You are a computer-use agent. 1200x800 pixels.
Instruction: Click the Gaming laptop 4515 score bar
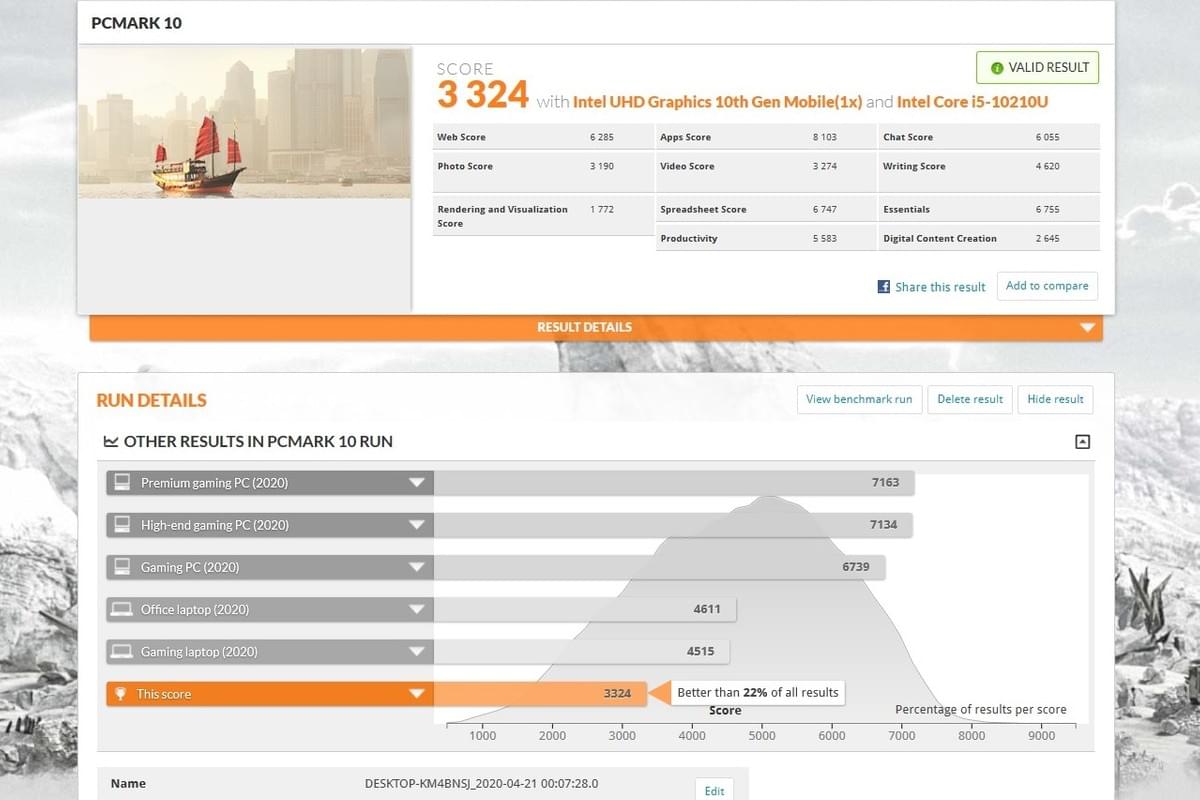click(582, 651)
